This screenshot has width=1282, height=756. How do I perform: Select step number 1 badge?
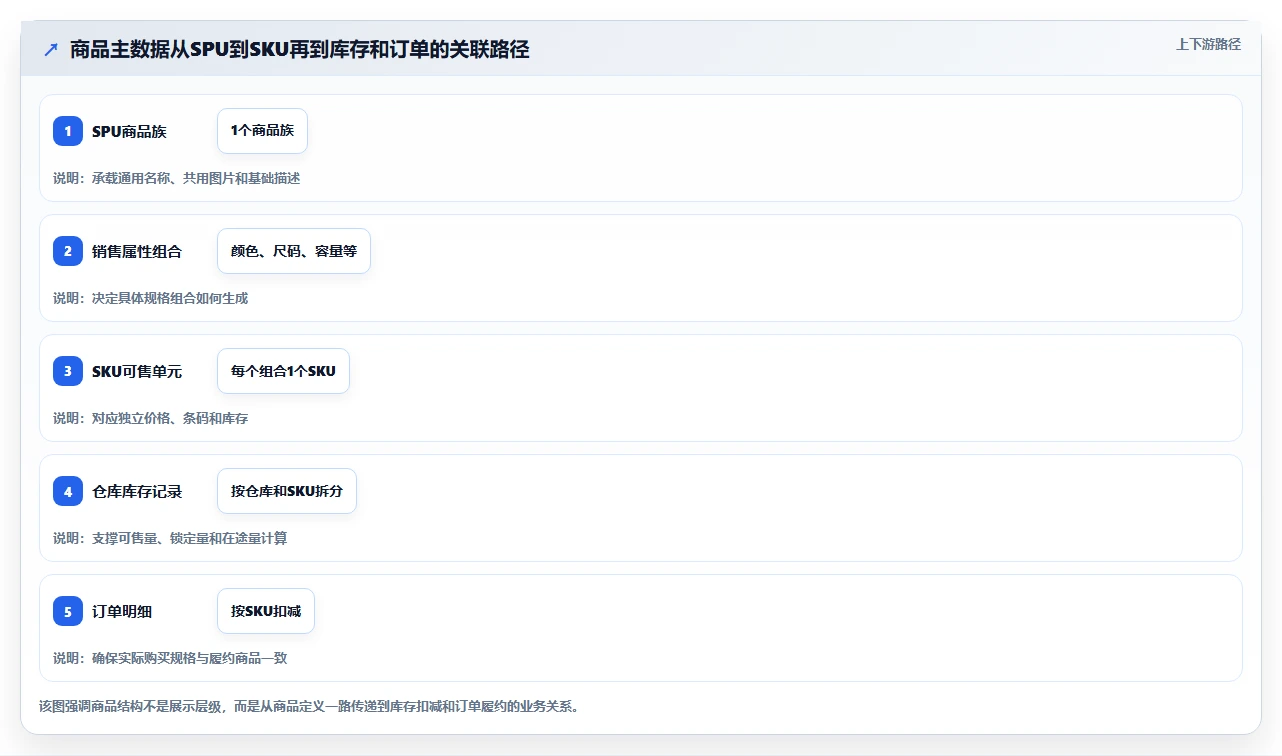click(x=68, y=131)
